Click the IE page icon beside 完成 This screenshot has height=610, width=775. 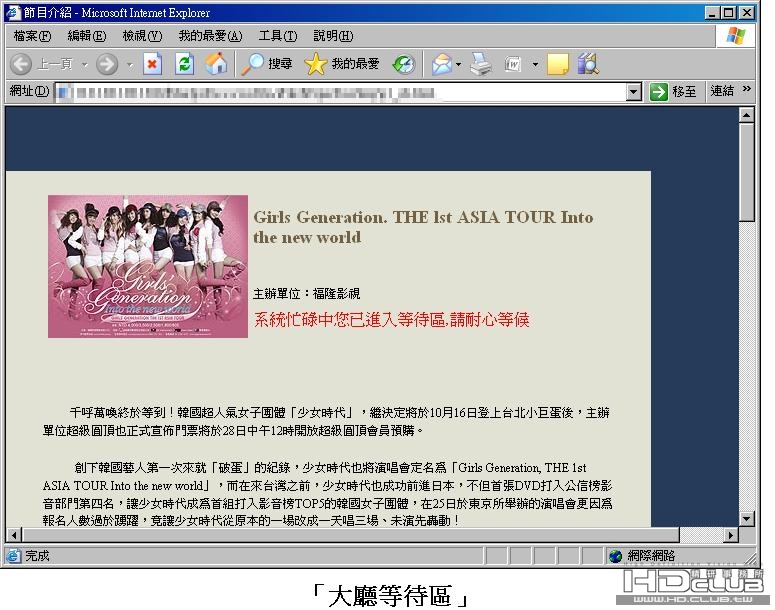point(13,556)
